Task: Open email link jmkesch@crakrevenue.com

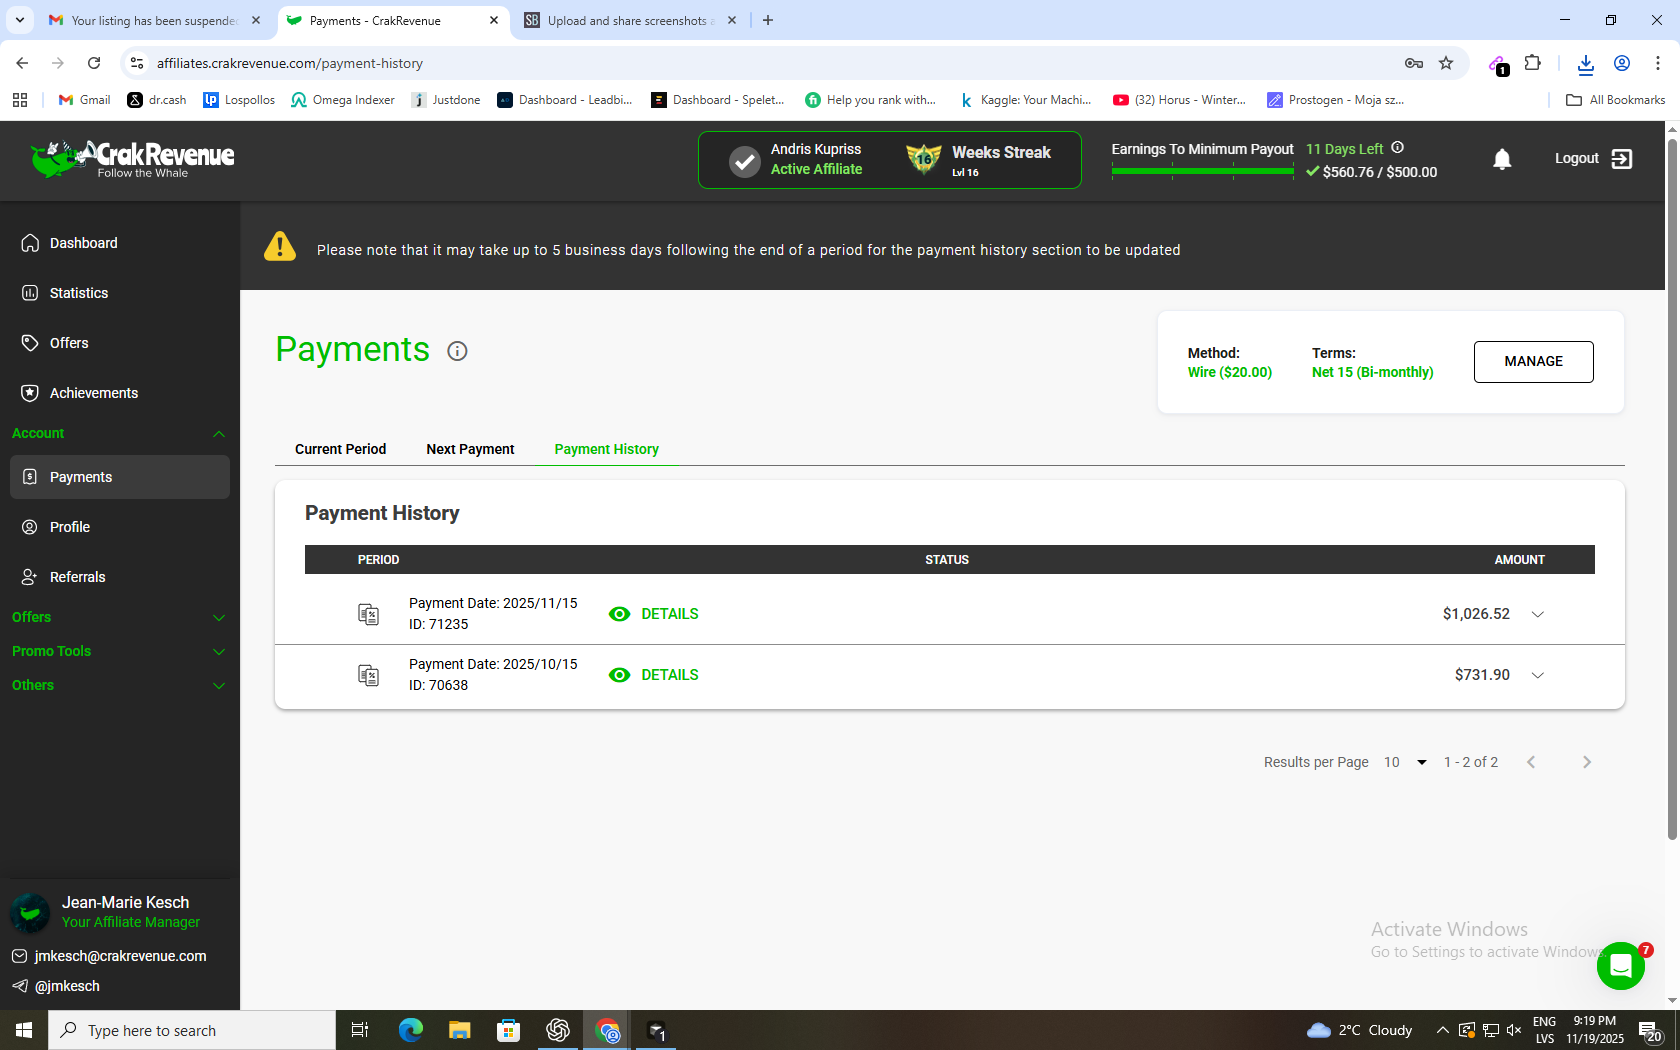Action: click(x=119, y=956)
